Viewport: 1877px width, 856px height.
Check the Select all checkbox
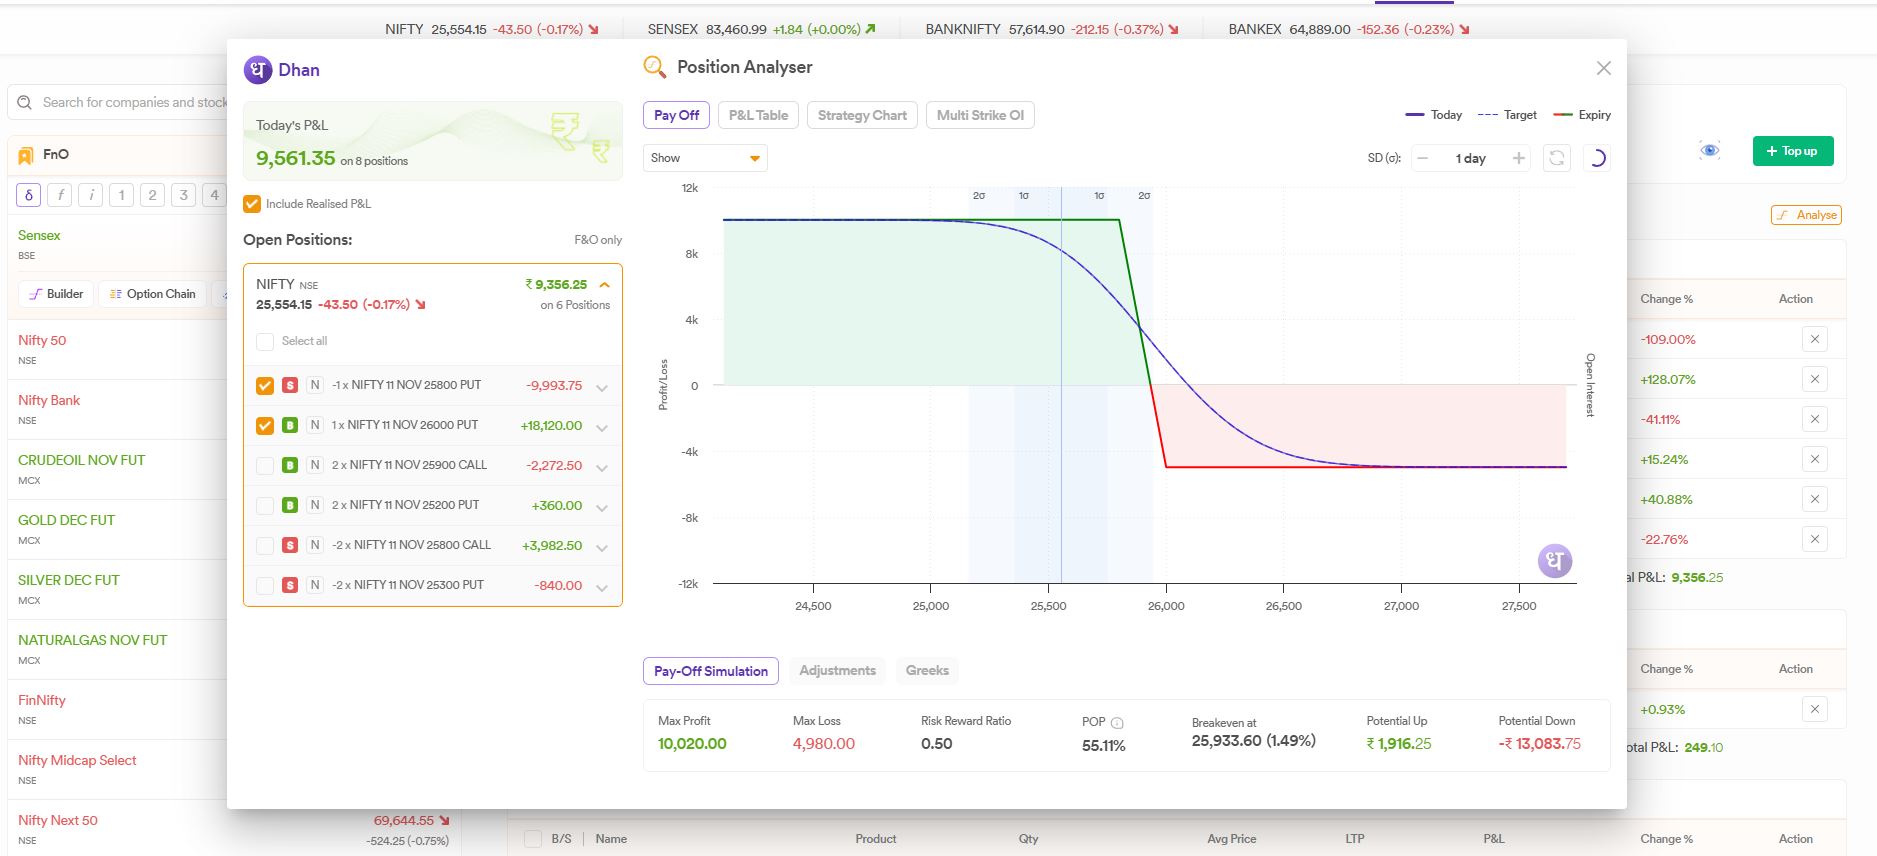[x=265, y=341]
